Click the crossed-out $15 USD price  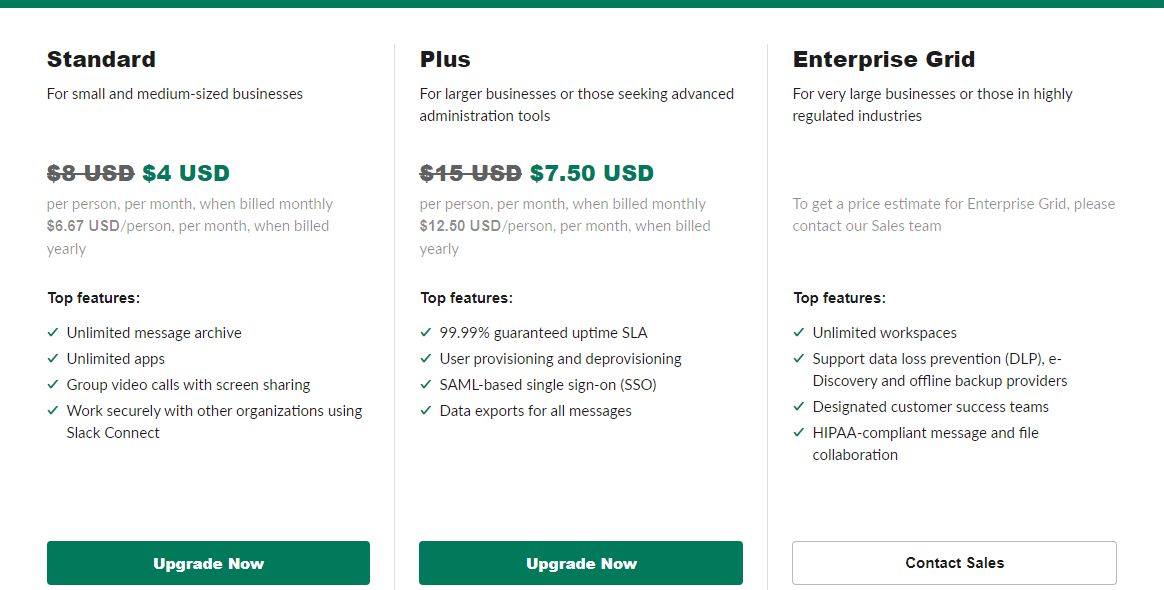coord(470,173)
